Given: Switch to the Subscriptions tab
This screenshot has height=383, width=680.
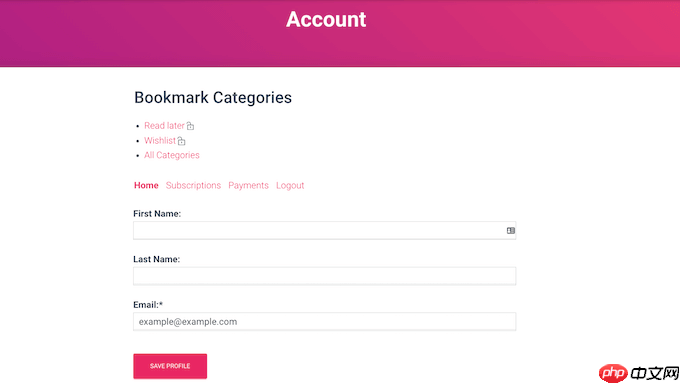Looking at the screenshot, I should click(x=193, y=186).
